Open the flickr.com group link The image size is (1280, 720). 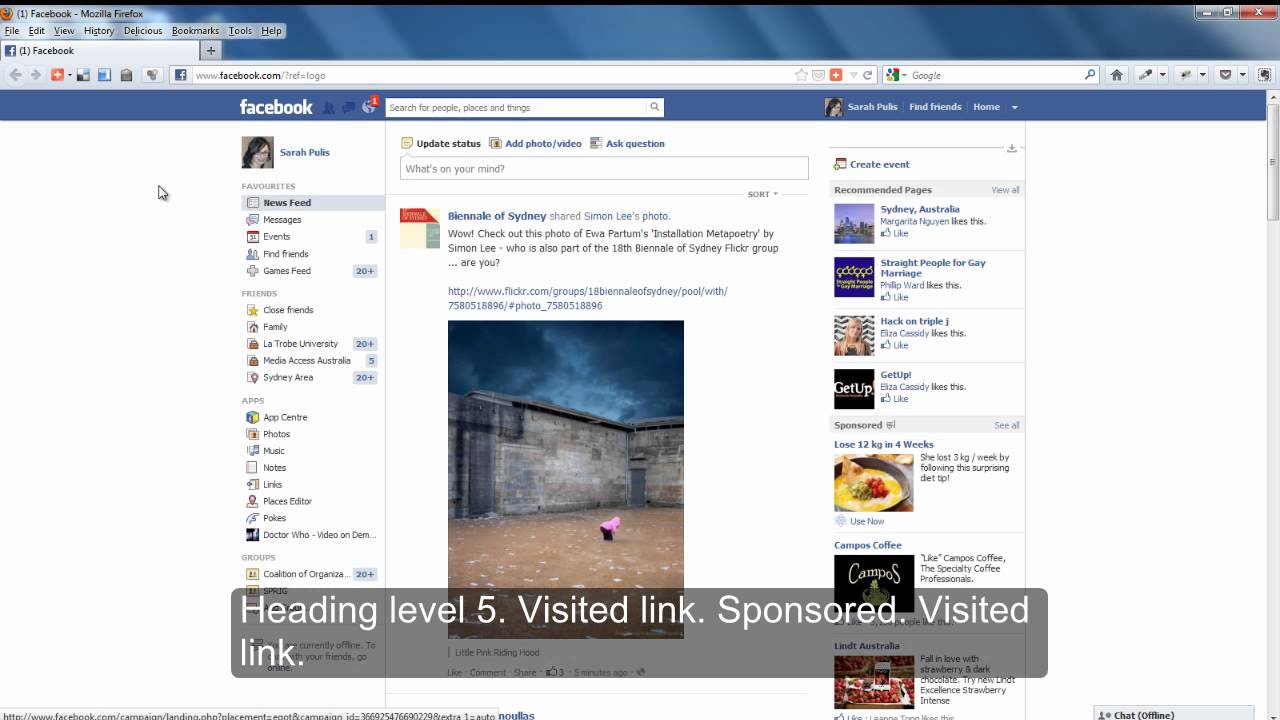click(588, 298)
